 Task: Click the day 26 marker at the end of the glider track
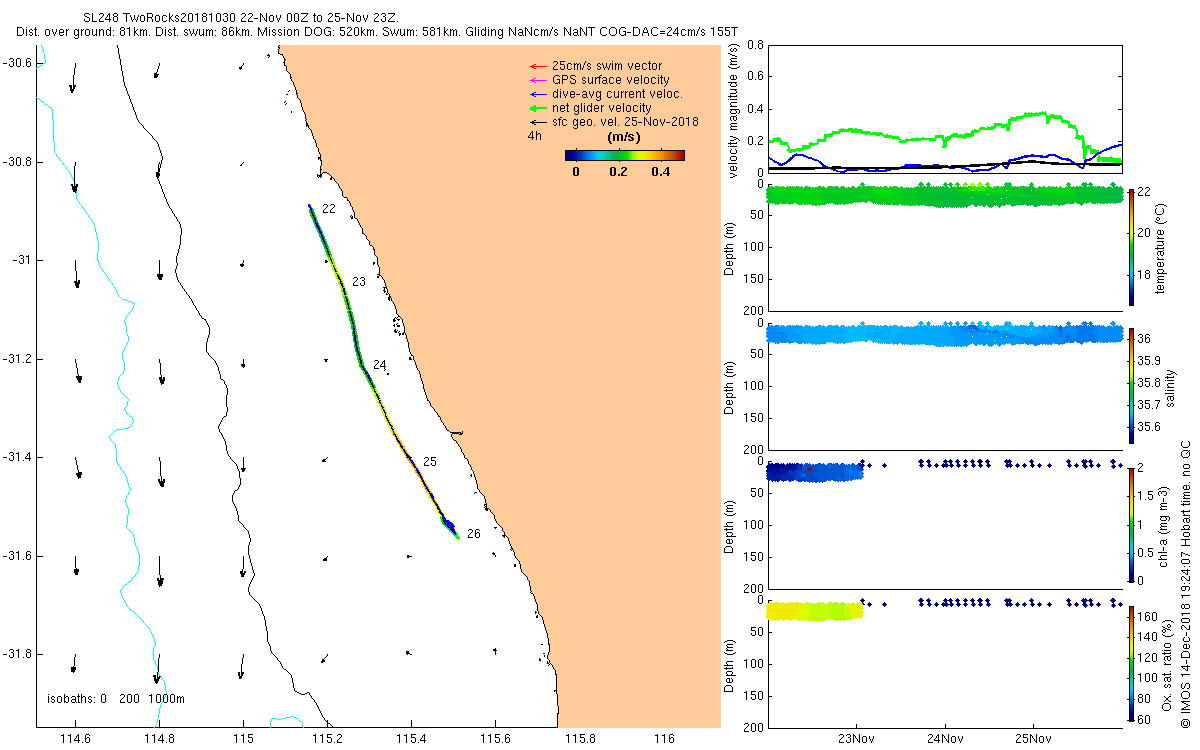point(474,534)
